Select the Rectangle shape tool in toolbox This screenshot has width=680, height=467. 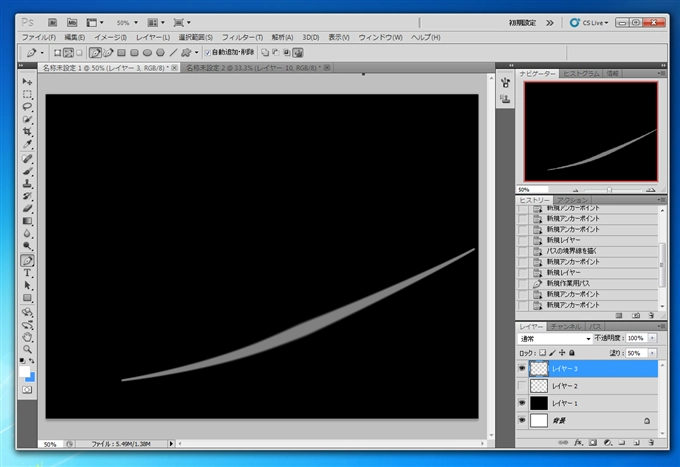(27, 298)
